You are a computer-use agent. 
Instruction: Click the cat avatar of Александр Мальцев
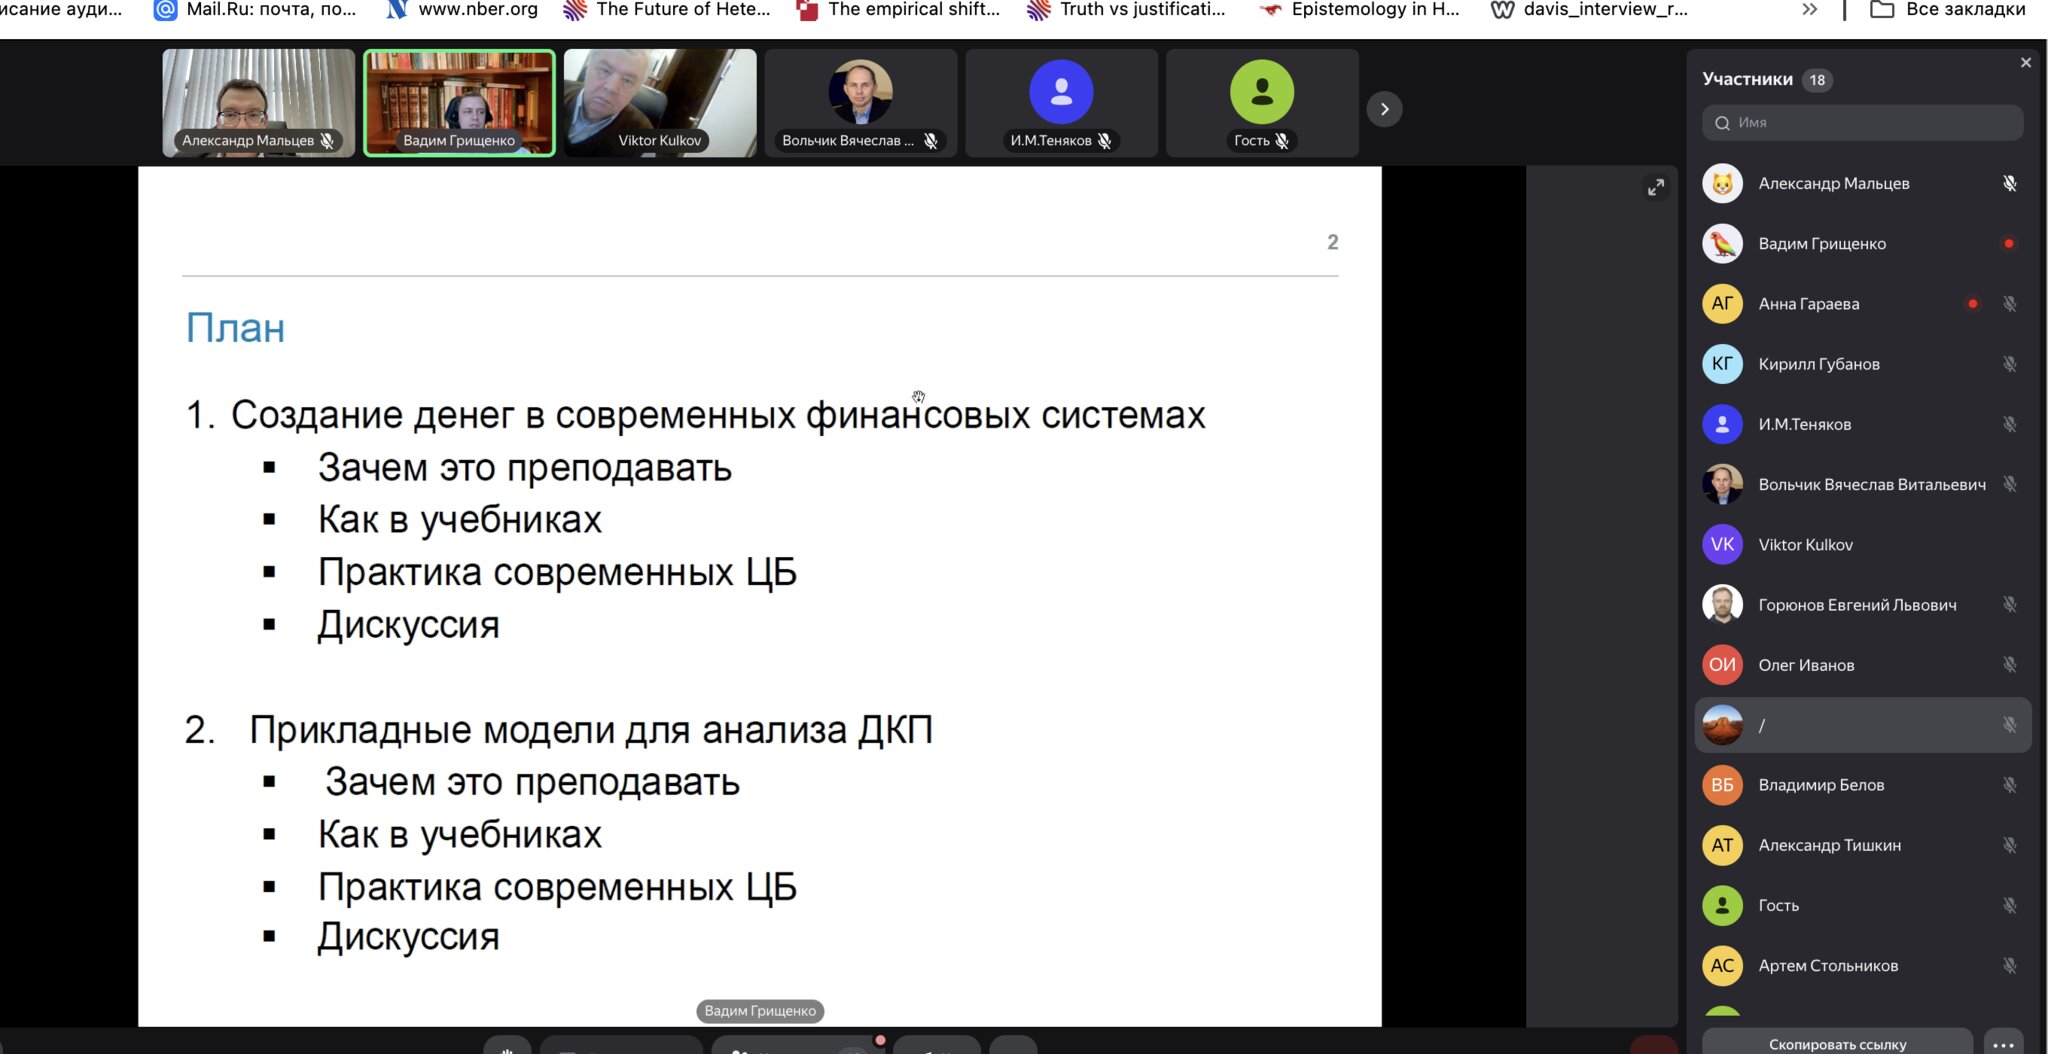click(x=1722, y=184)
